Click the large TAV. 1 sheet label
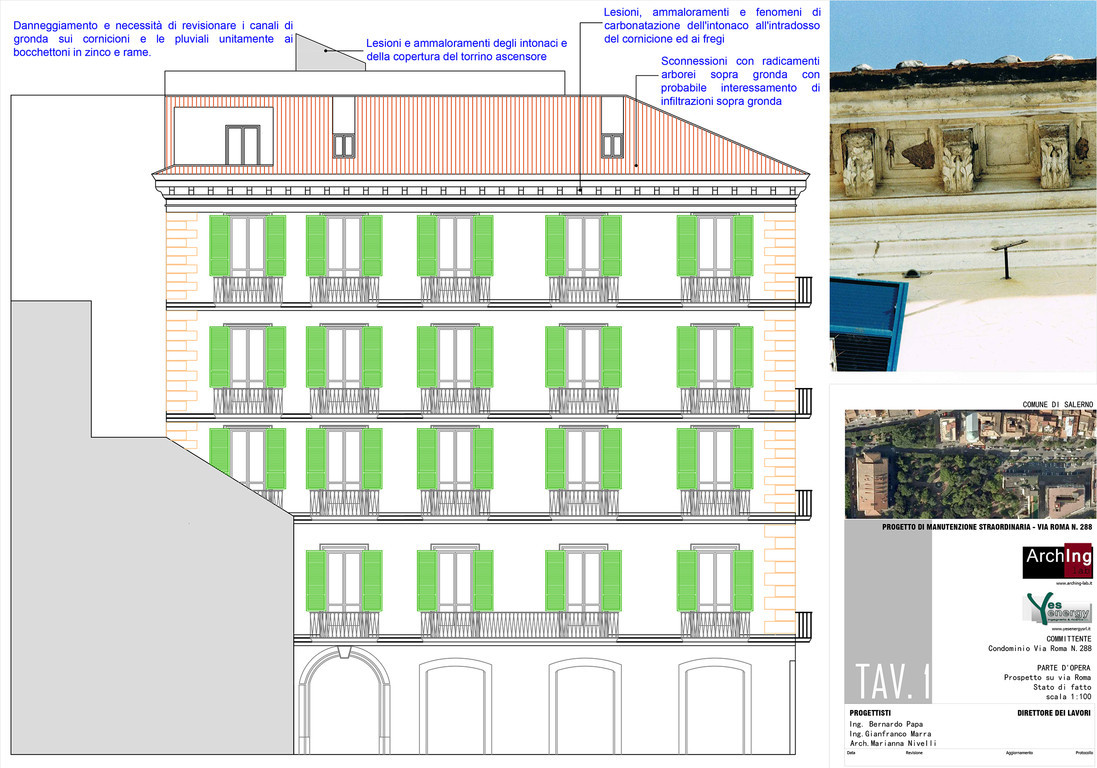The width and height of the screenshot is (1097, 768). 893,681
